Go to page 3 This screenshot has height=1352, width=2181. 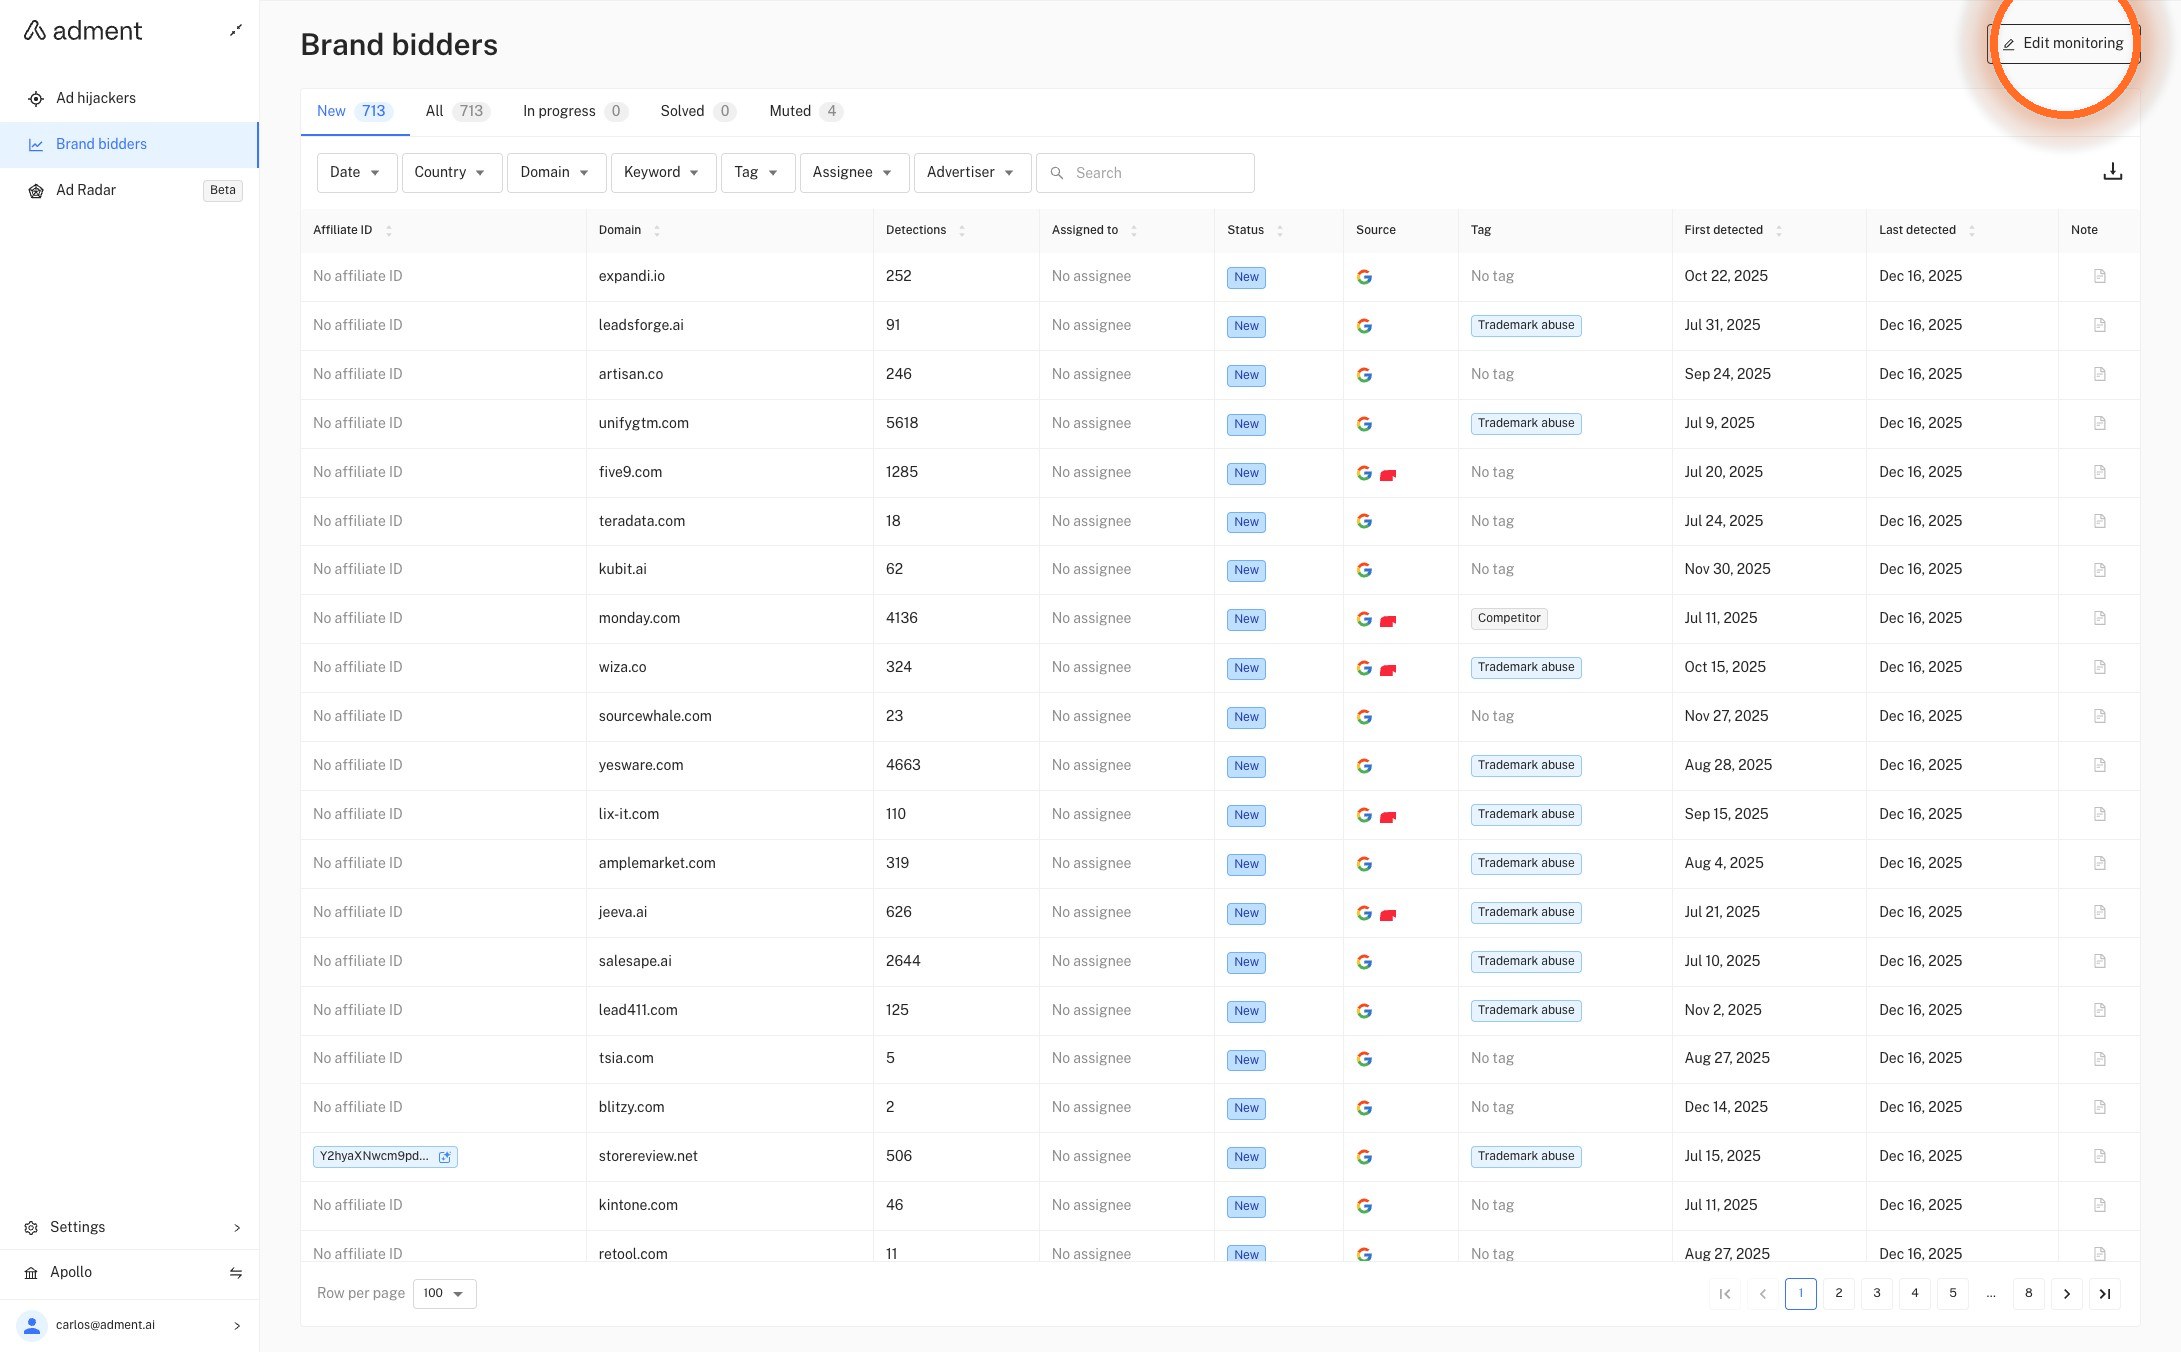[x=1877, y=1293]
